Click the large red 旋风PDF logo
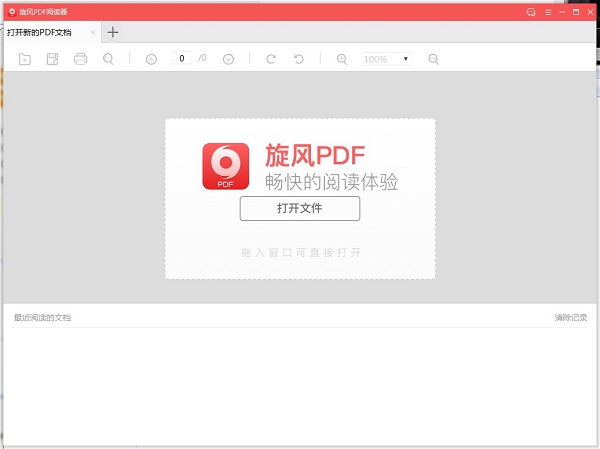 (x=226, y=166)
